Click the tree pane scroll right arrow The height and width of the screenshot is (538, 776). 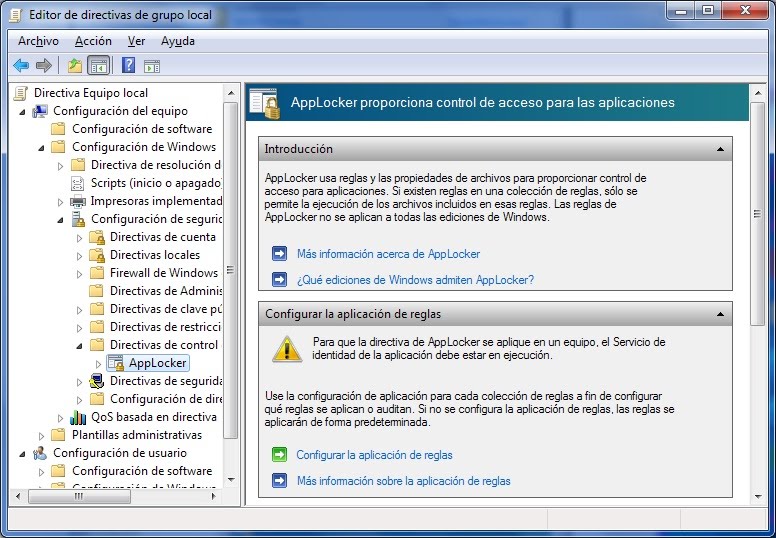(x=214, y=496)
